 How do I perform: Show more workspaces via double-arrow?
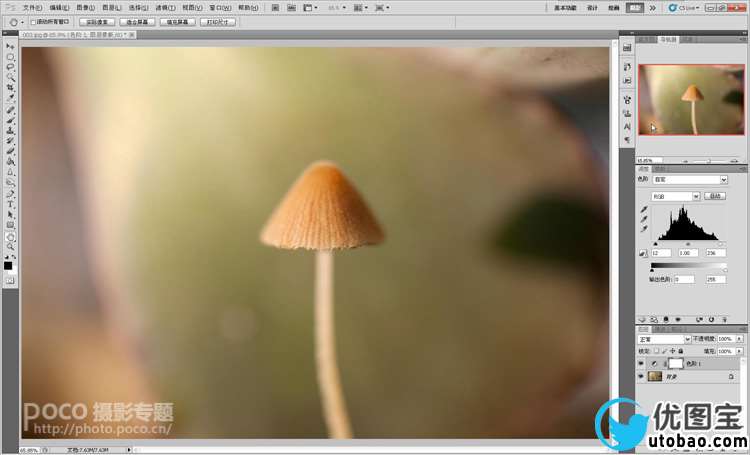click(x=652, y=8)
